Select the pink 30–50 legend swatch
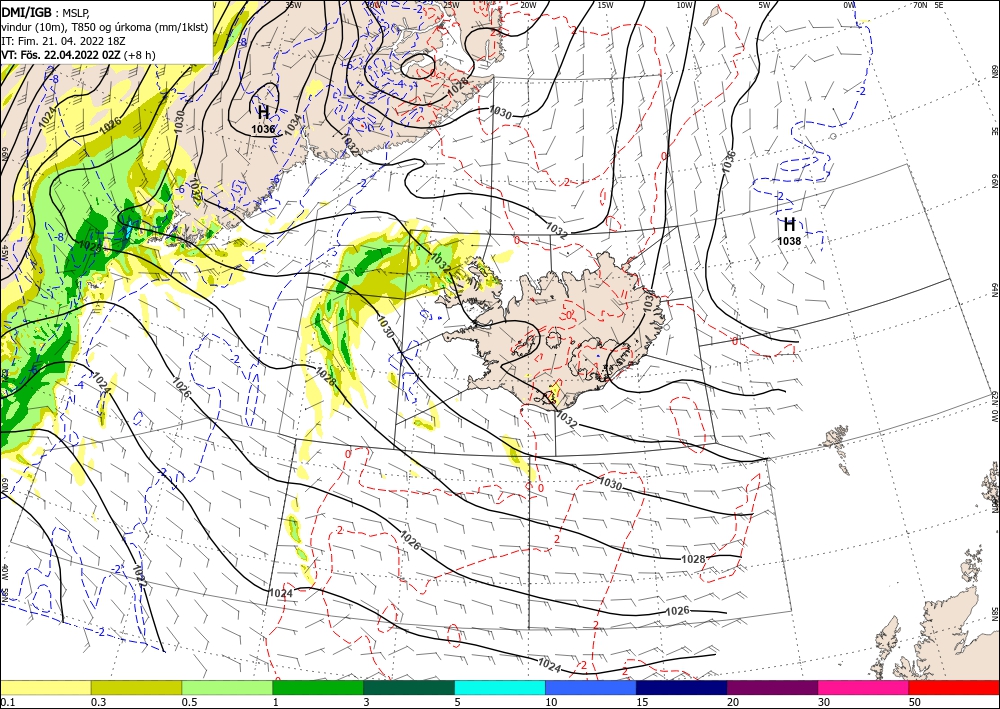The width and height of the screenshot is (1000, 709). (864, 687)
